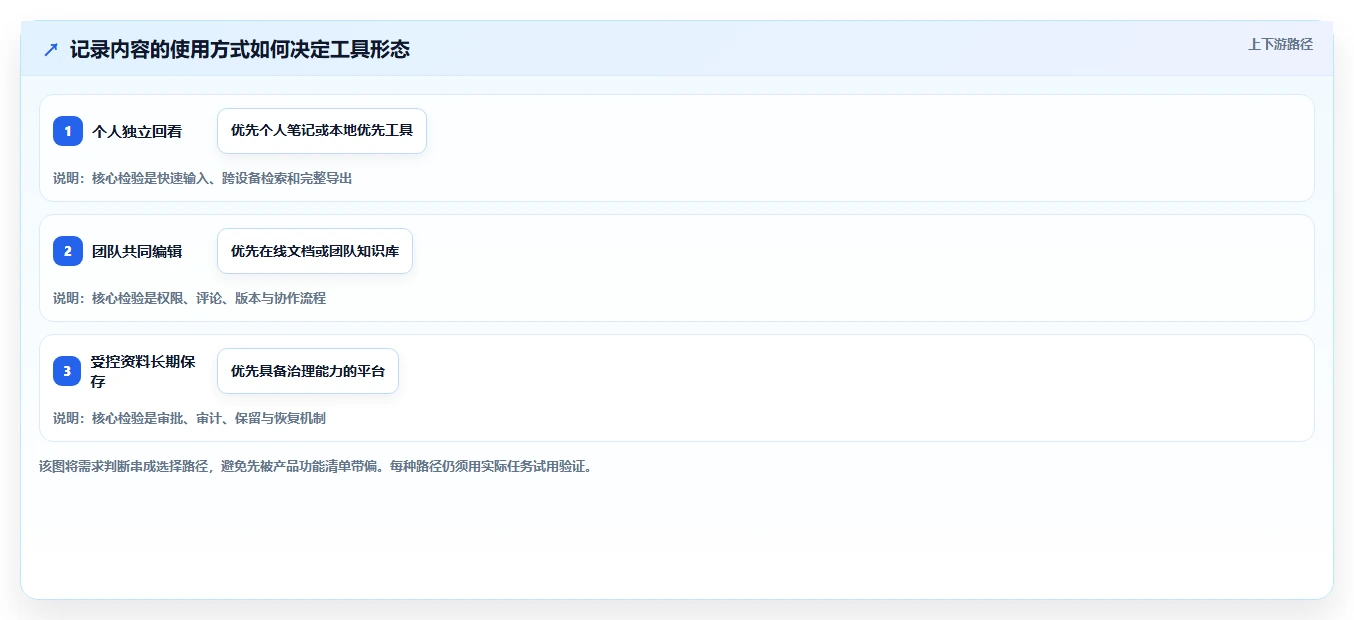The image size is (1354, 620).
Task: Click the title 记录内容的使用方式如何决定工具形态
Action: tap(240, 49)
